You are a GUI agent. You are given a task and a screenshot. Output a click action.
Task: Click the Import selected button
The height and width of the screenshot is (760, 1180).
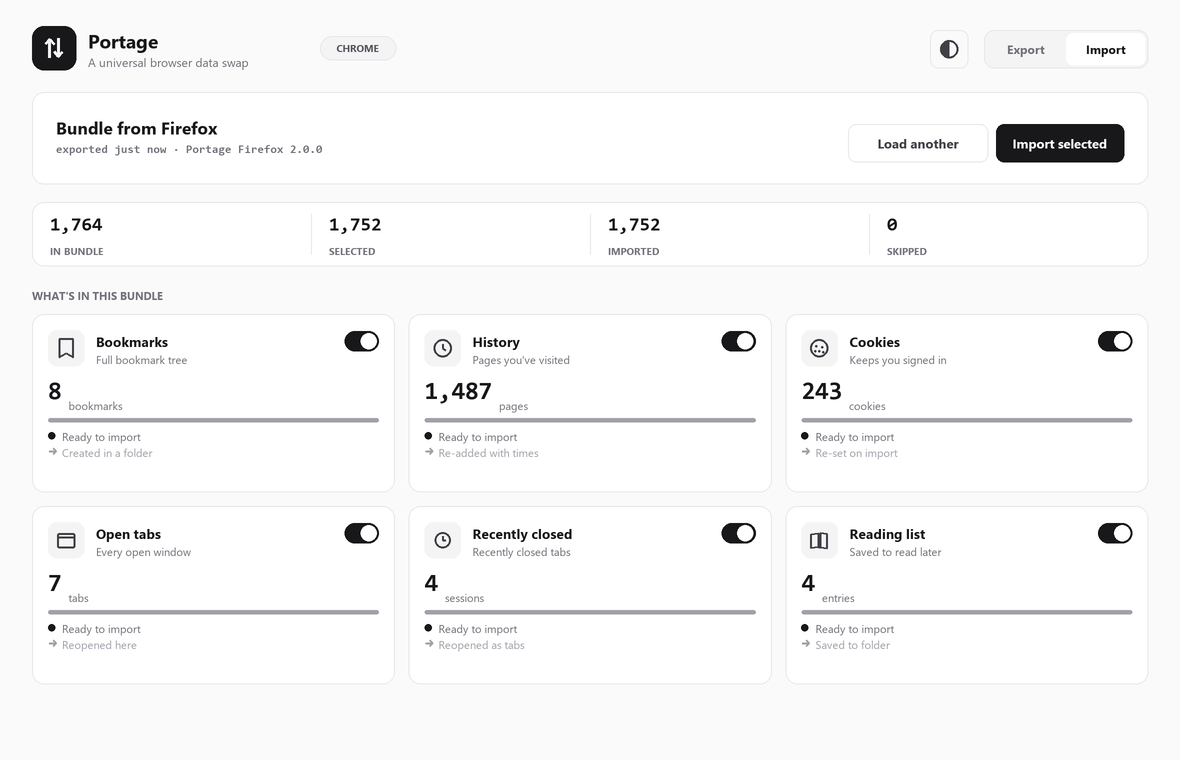pos(1060,144)
